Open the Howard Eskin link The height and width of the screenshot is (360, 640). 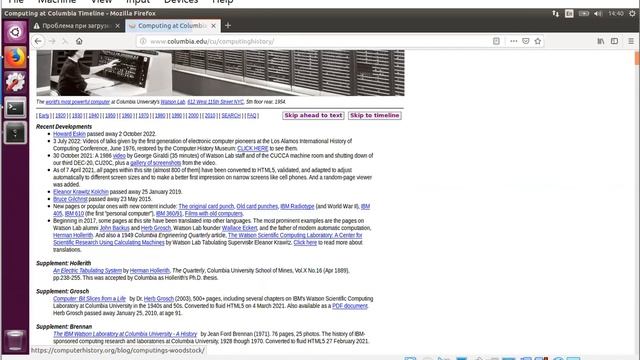pyautogui.click(x=69, y=134)
